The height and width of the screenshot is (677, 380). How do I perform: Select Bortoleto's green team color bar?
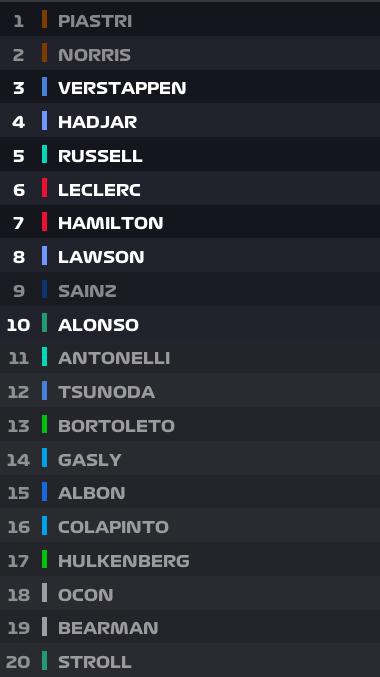(44, 424)
